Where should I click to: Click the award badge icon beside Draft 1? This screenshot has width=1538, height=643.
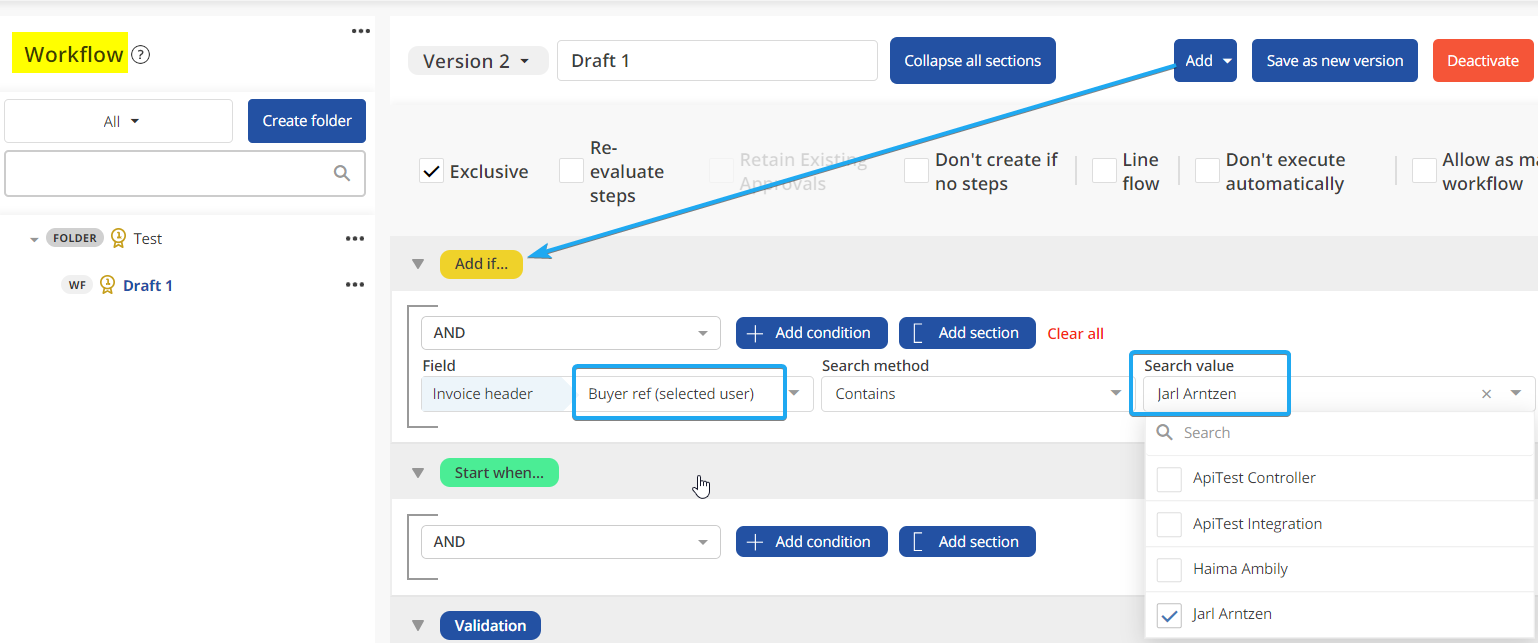point(107,285)
